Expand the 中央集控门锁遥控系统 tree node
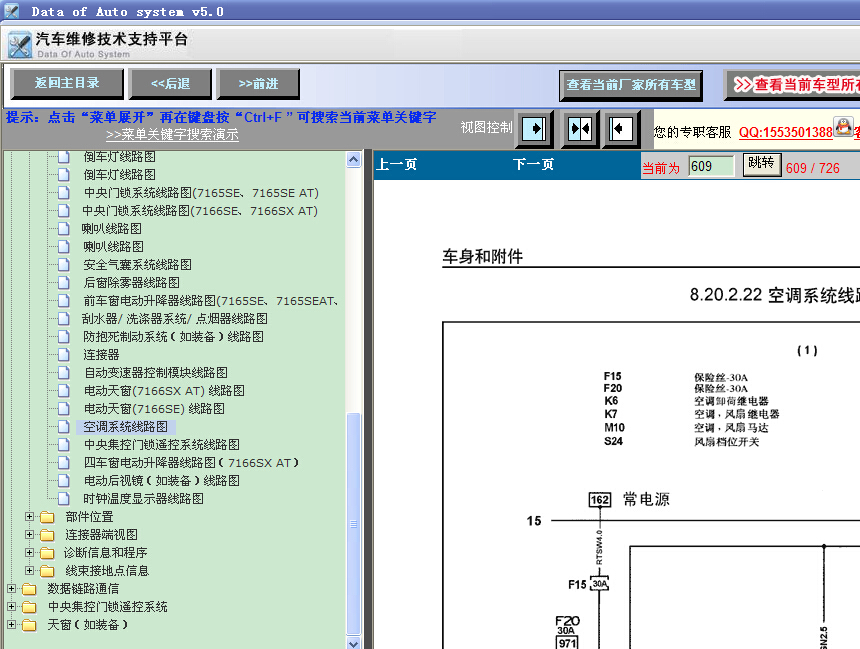 (x=11, y=607)
